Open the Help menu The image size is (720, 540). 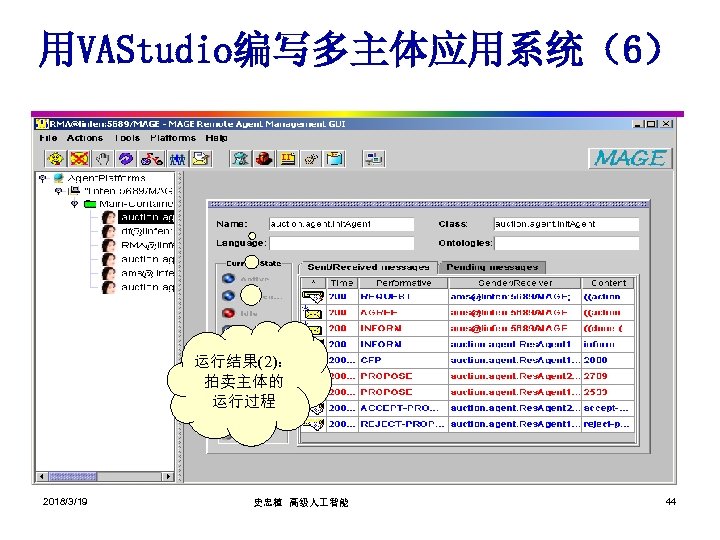[217, 138]
